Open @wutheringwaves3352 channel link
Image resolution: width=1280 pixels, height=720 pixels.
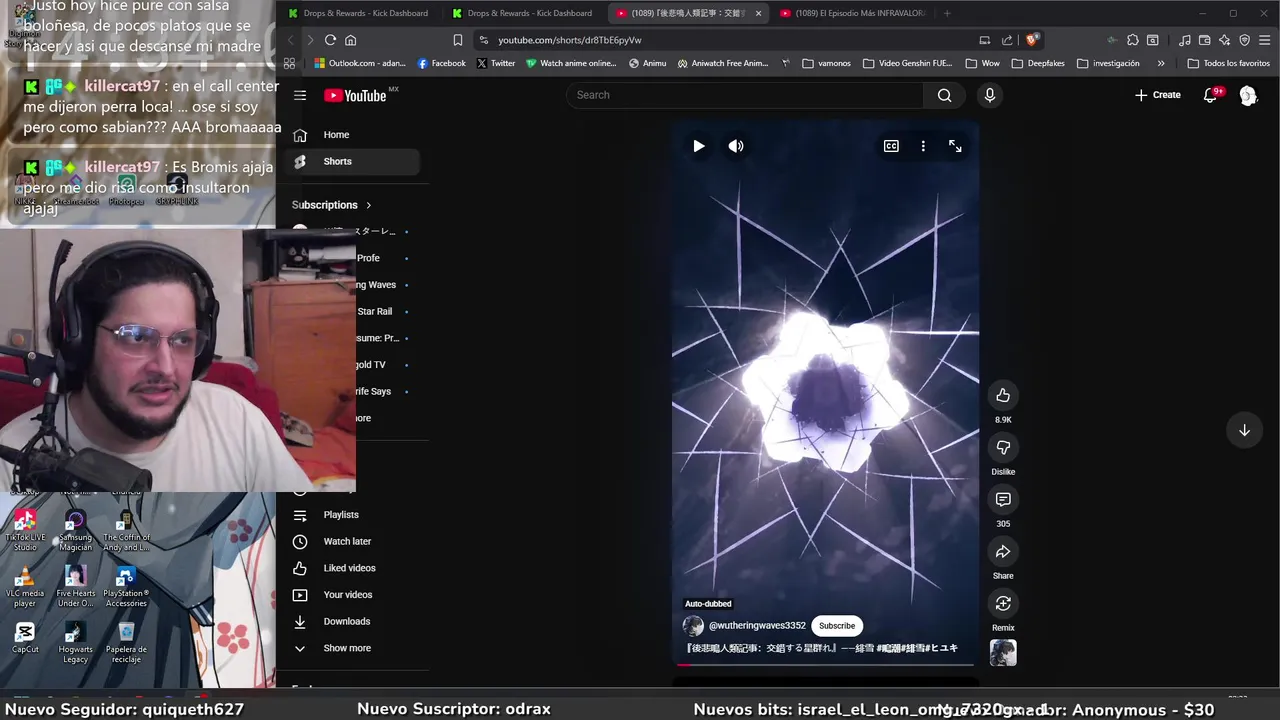(x=757, y=626)
